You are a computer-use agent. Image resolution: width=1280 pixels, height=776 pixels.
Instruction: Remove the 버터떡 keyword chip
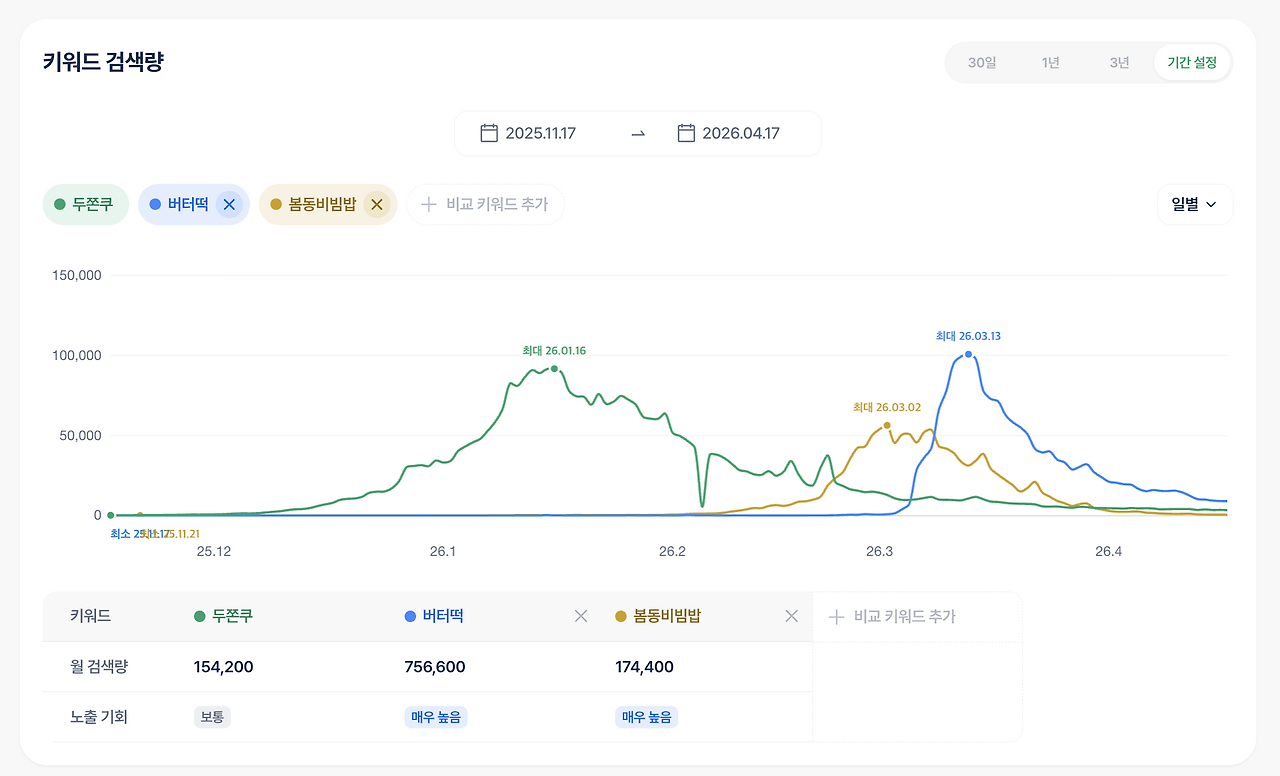click(229, 204)
